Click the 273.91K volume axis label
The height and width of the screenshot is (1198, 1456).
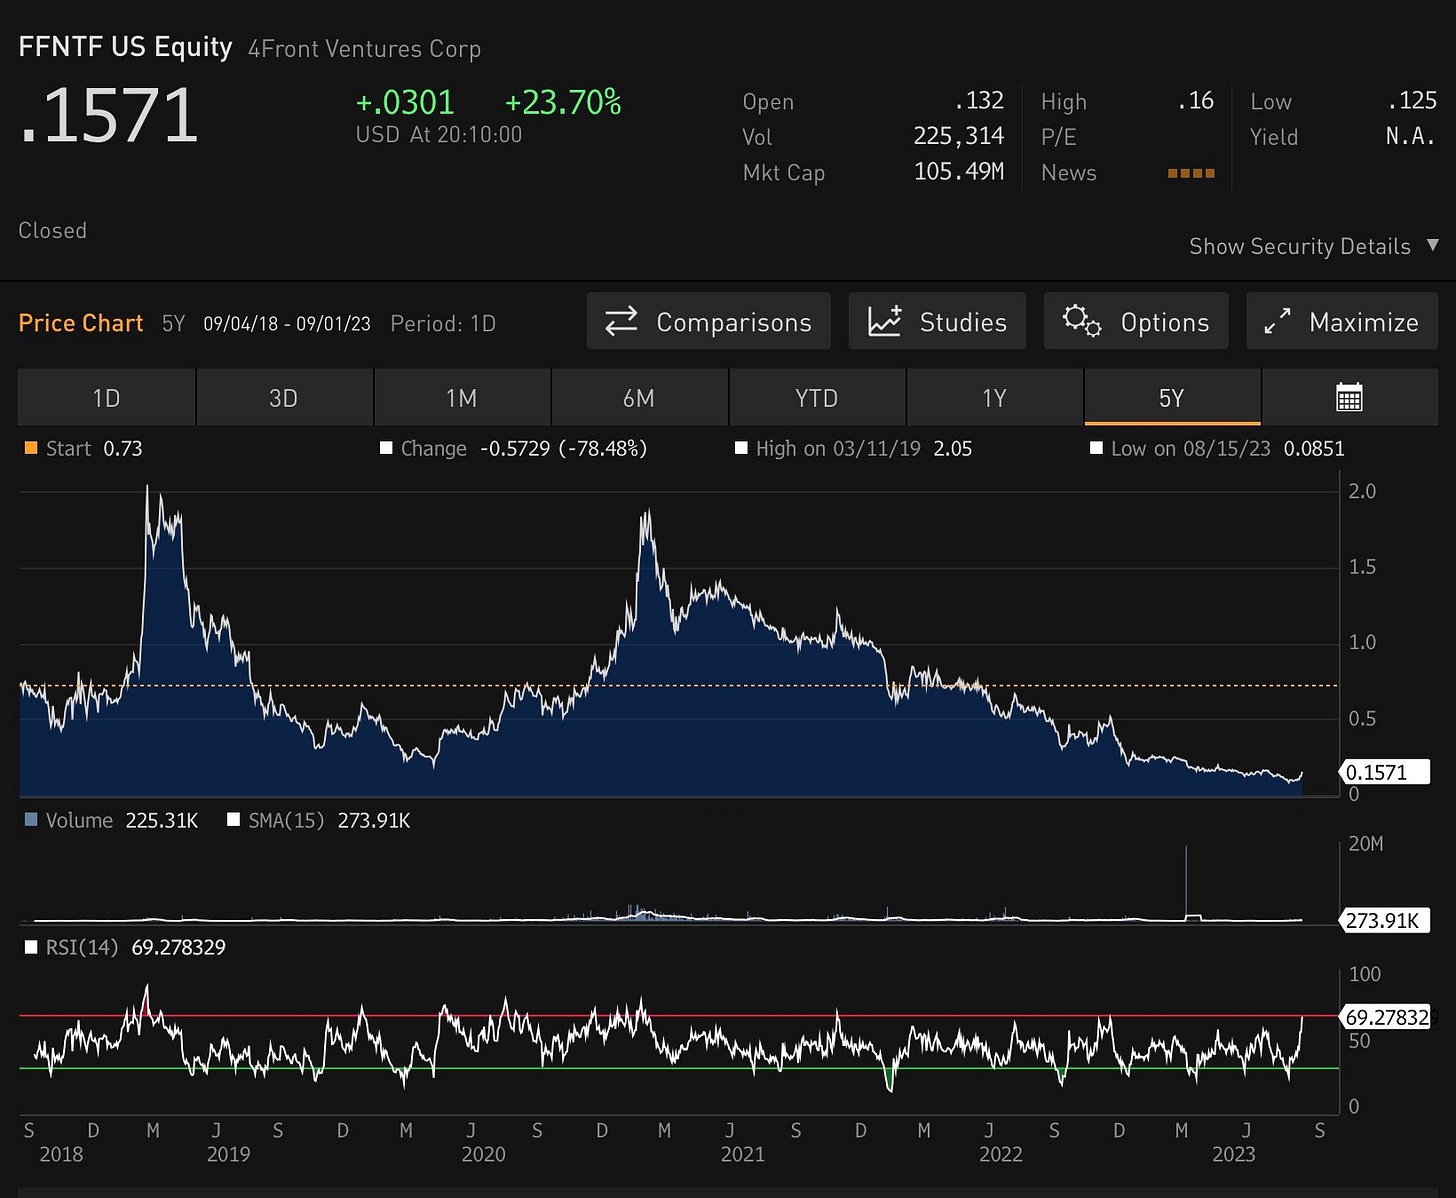(x=1384, y=920)
